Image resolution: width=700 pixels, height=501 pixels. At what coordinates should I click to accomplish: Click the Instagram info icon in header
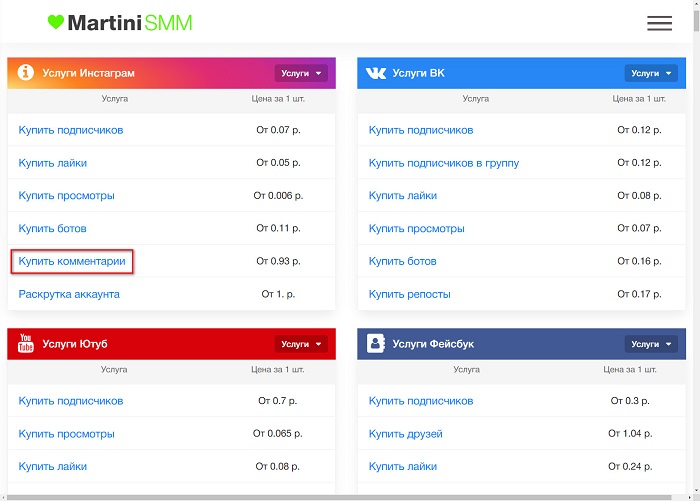[25, 72]
